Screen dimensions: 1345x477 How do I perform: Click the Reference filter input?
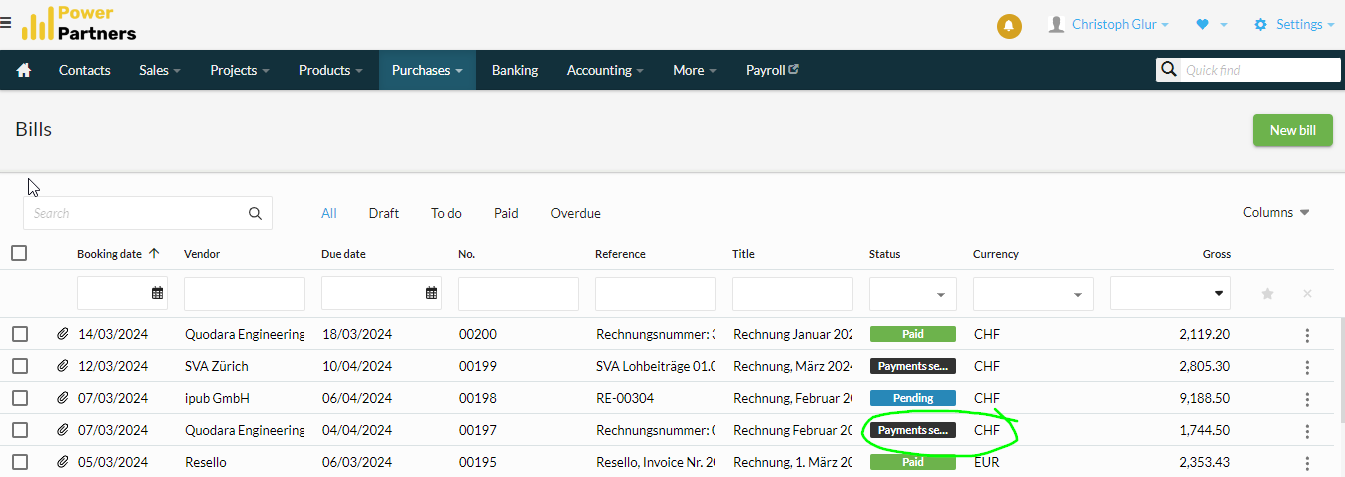click(x=655, y=294)
